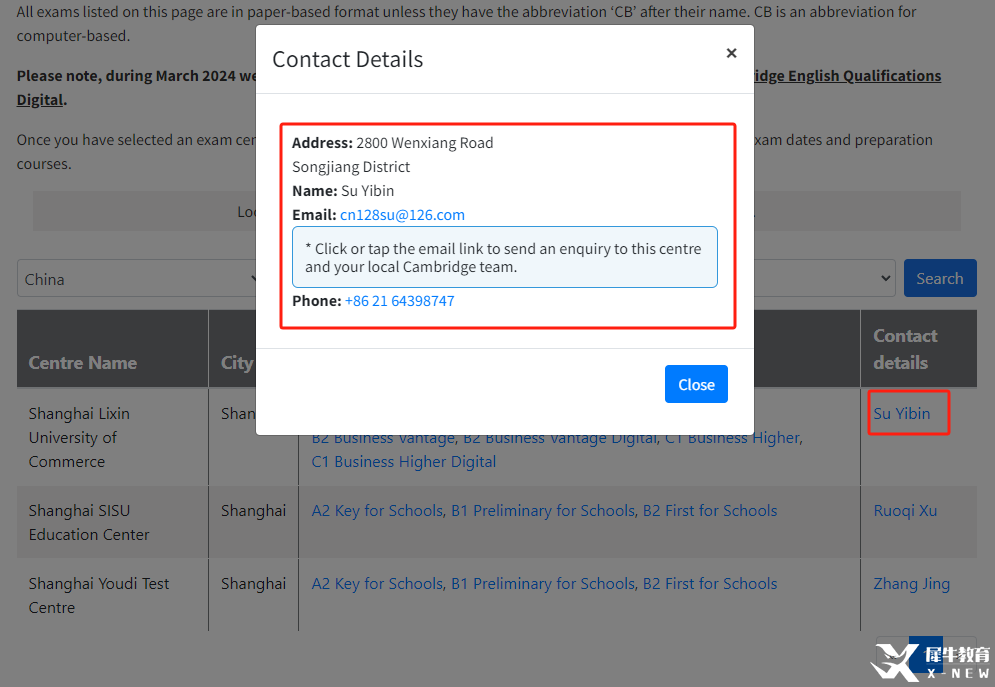Expand the dropdown arrow beside Search
The image size is (995, 687).
click(885, 278)
